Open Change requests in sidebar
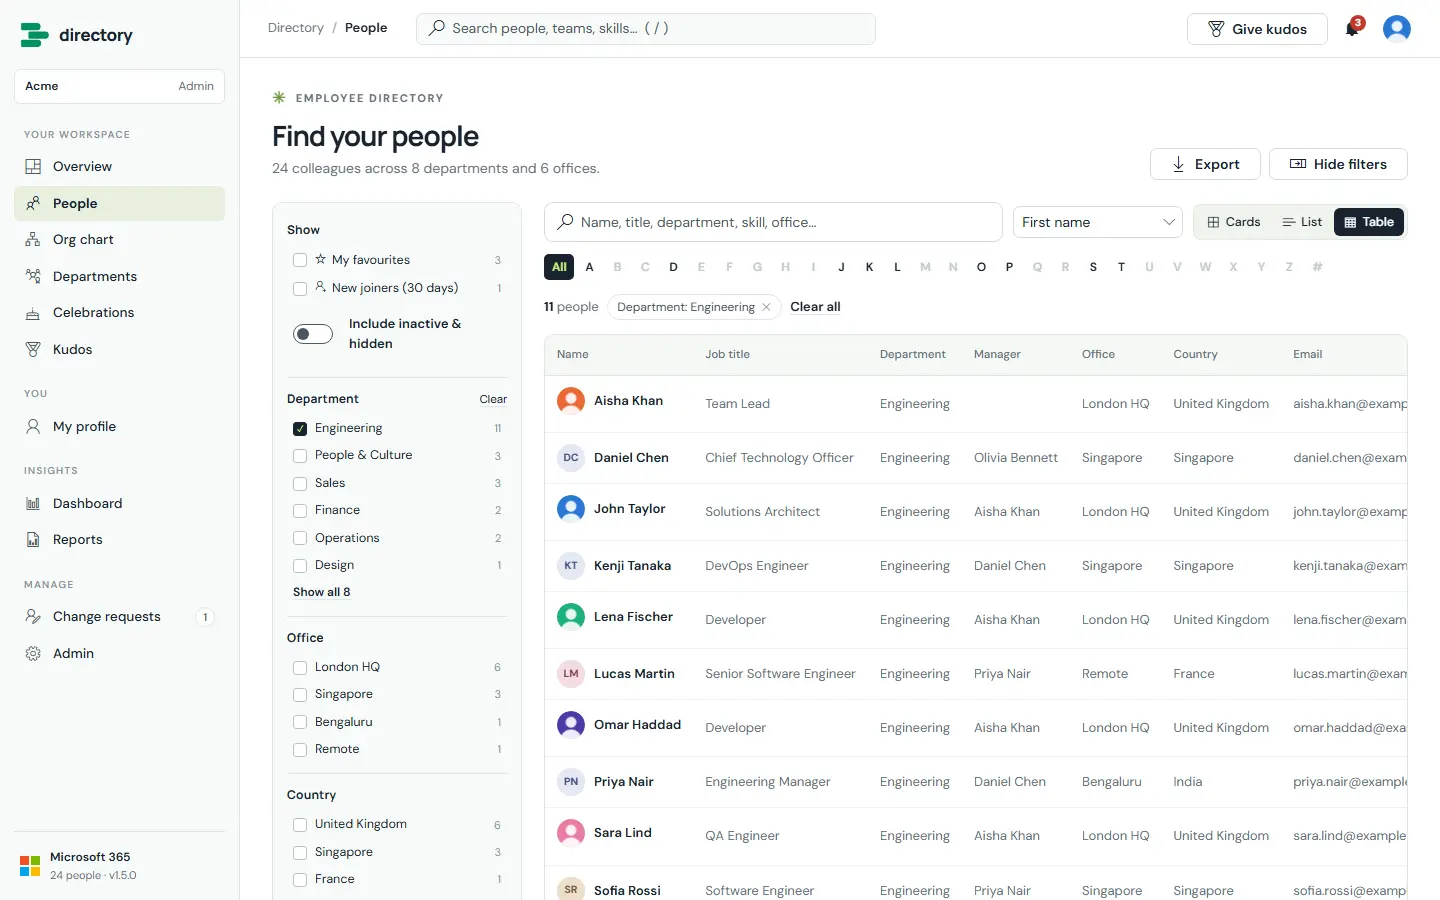Viewport: 1440px width, 900px height. point(119,617)
